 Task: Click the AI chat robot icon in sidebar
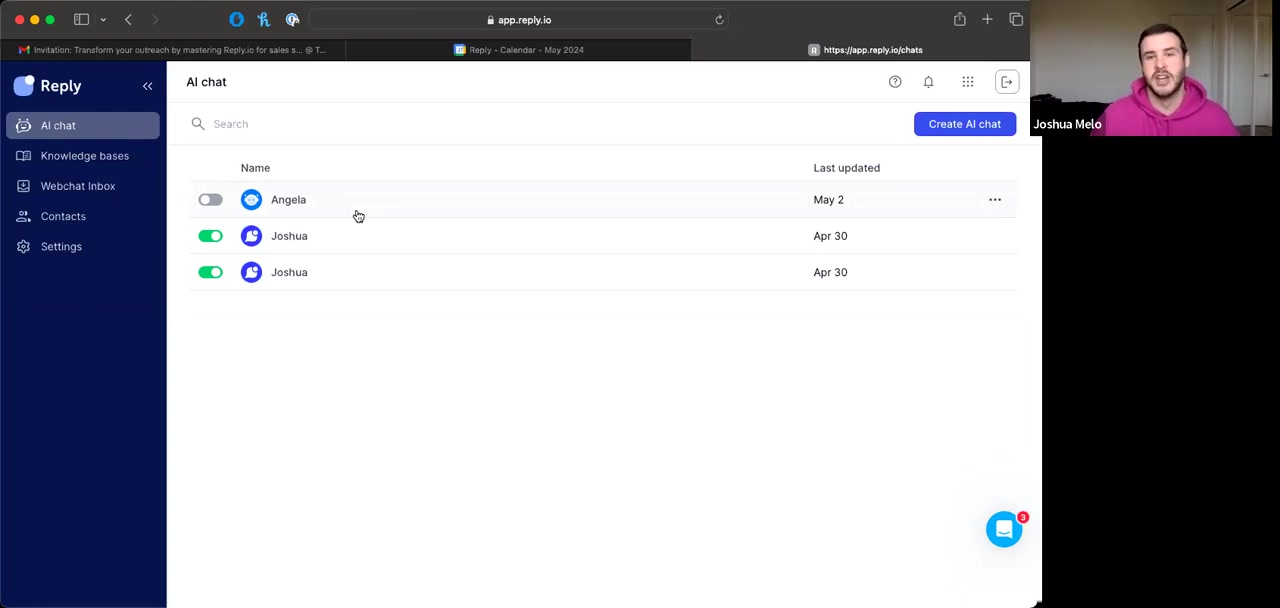point(23,125)
